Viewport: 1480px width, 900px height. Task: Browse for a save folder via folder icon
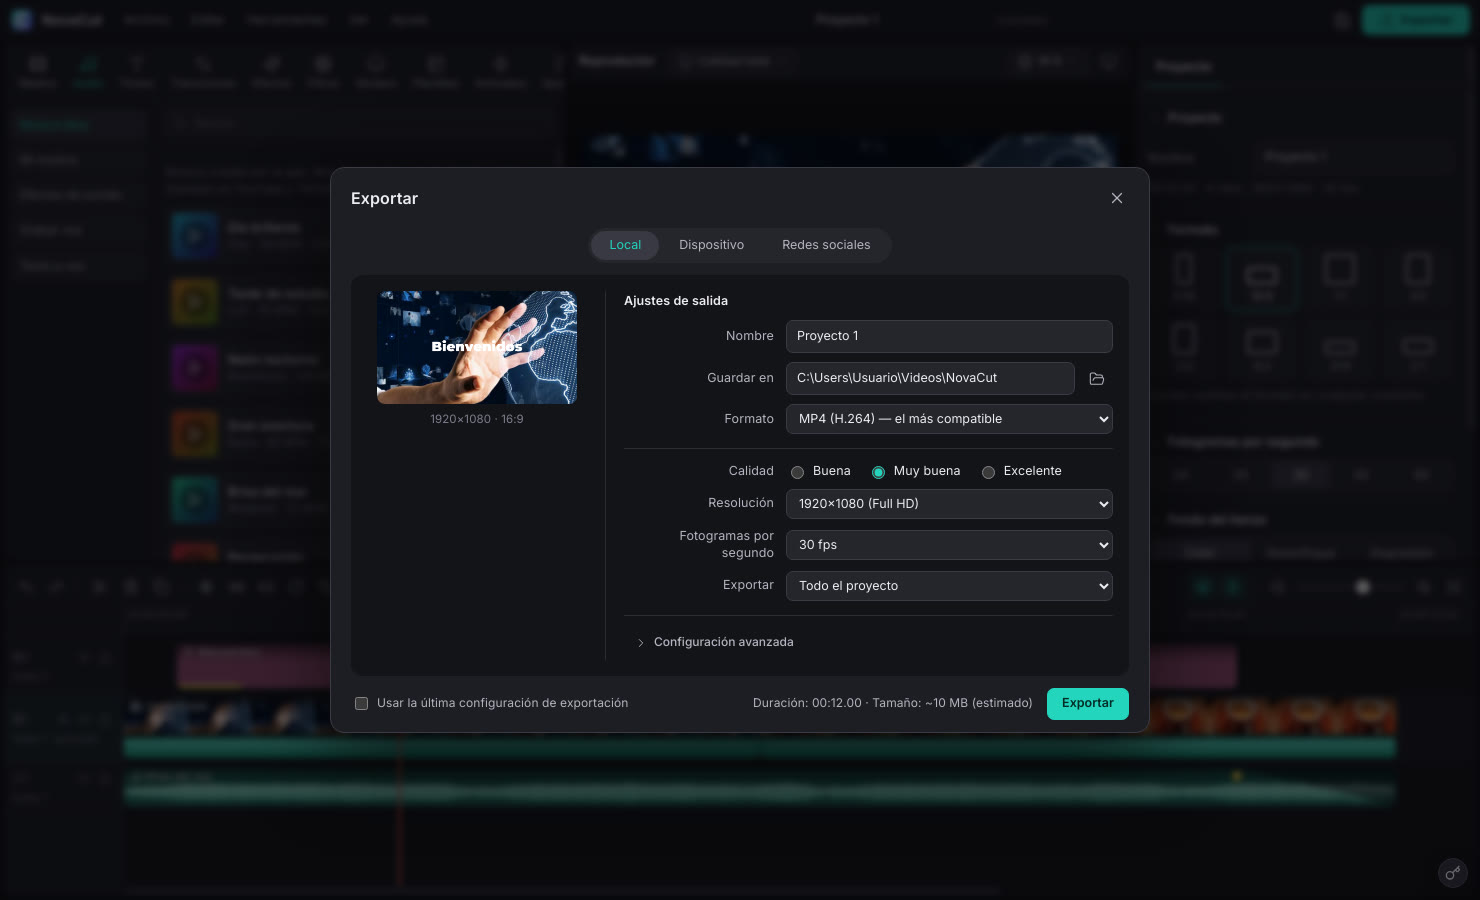(x=1097, y=379)
